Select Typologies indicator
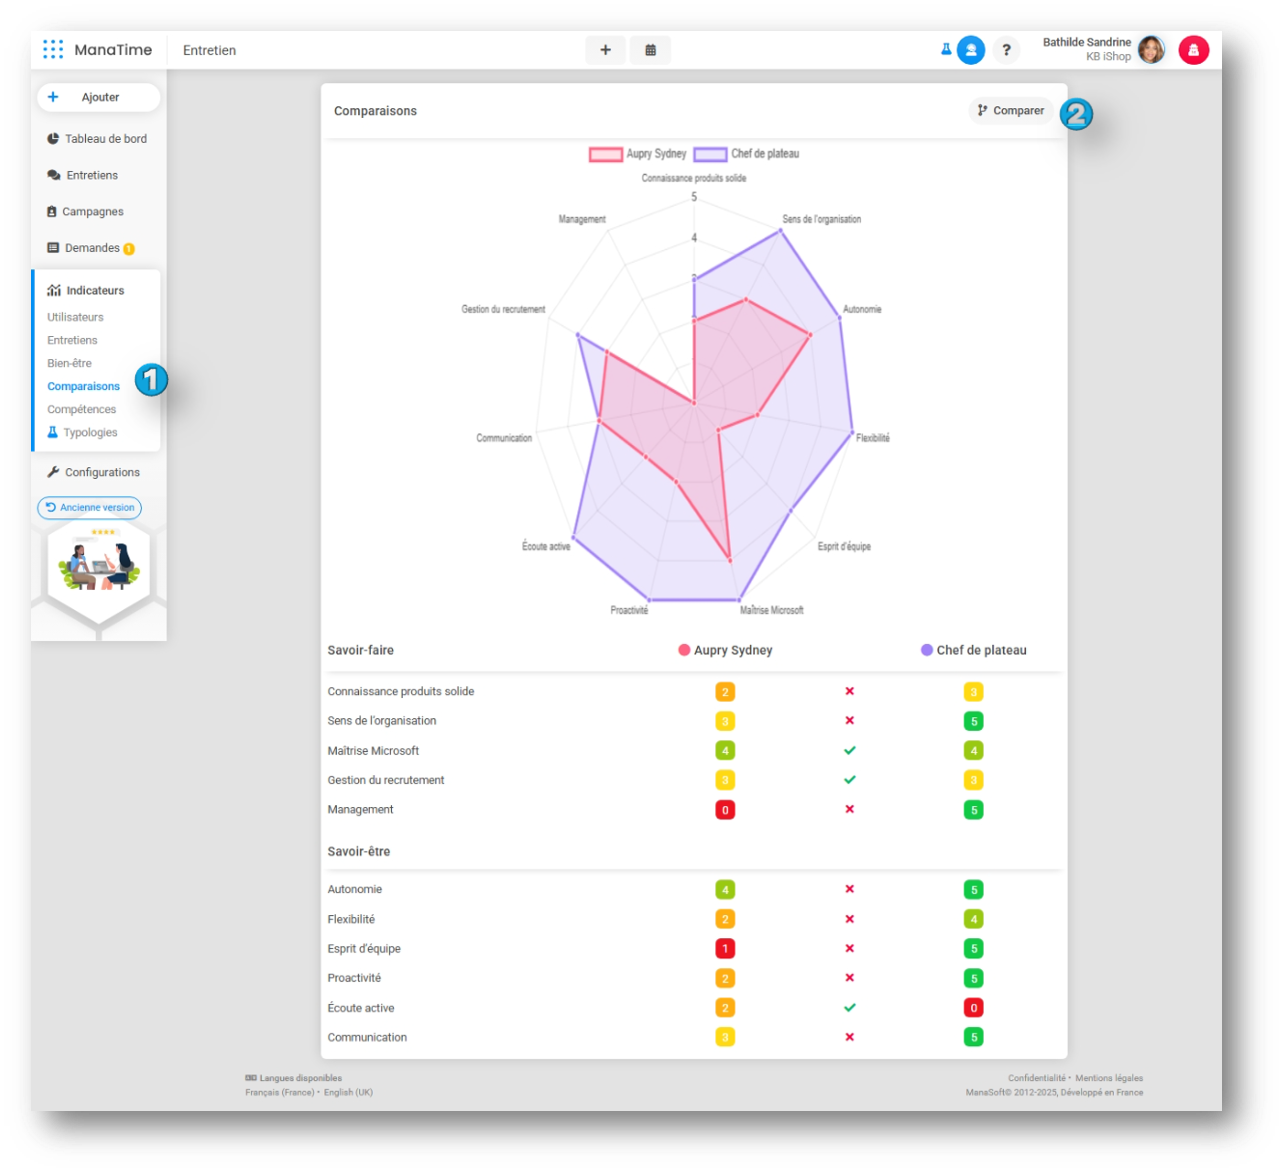This screenshot has height=1174, width=1284. coord(82,432)
